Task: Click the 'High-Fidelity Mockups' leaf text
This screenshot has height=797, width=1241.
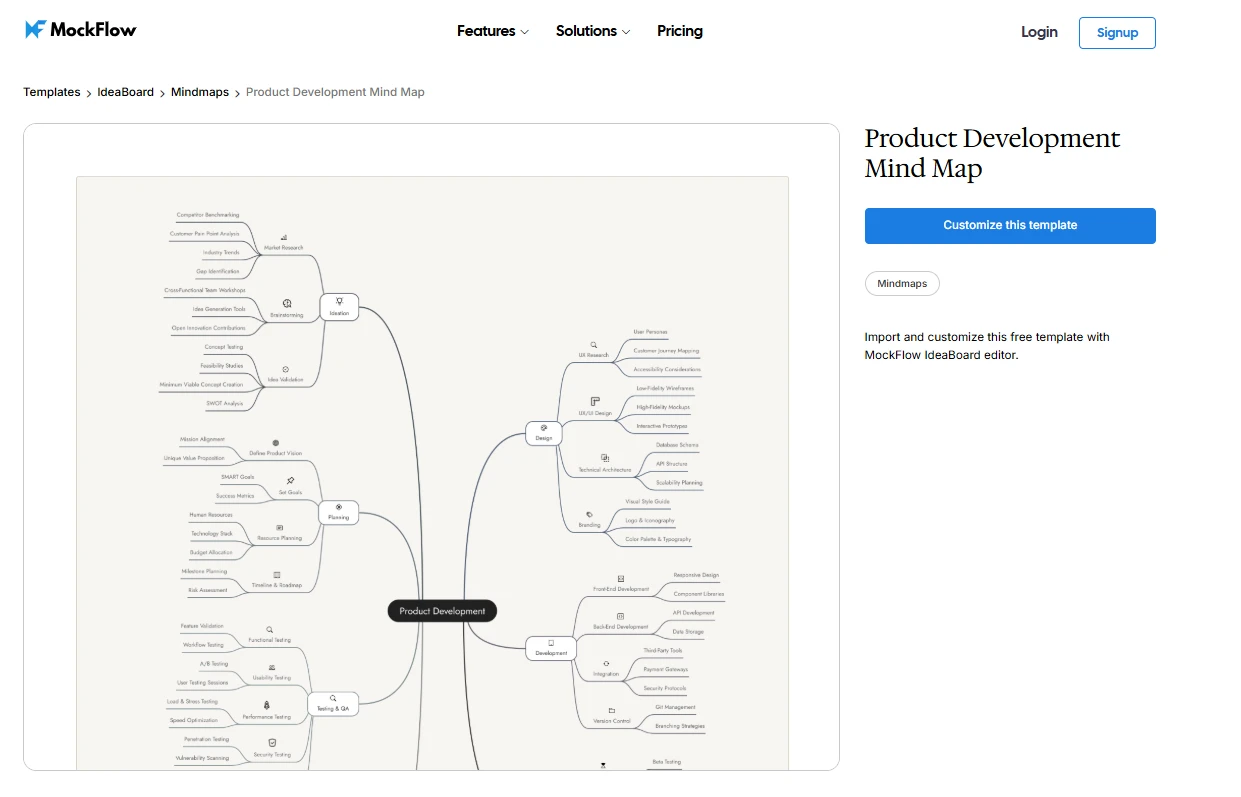Action: [x=663, y=407]
